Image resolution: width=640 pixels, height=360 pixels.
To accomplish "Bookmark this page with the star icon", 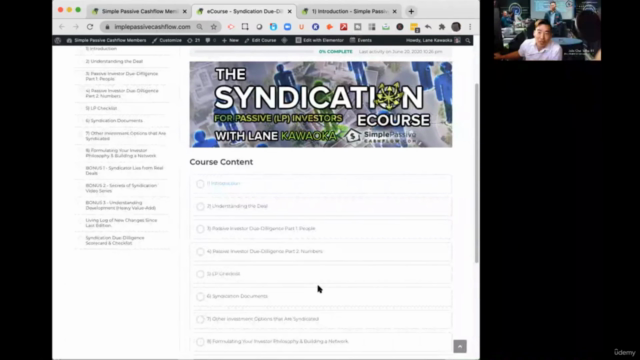I will pos(213,27).
